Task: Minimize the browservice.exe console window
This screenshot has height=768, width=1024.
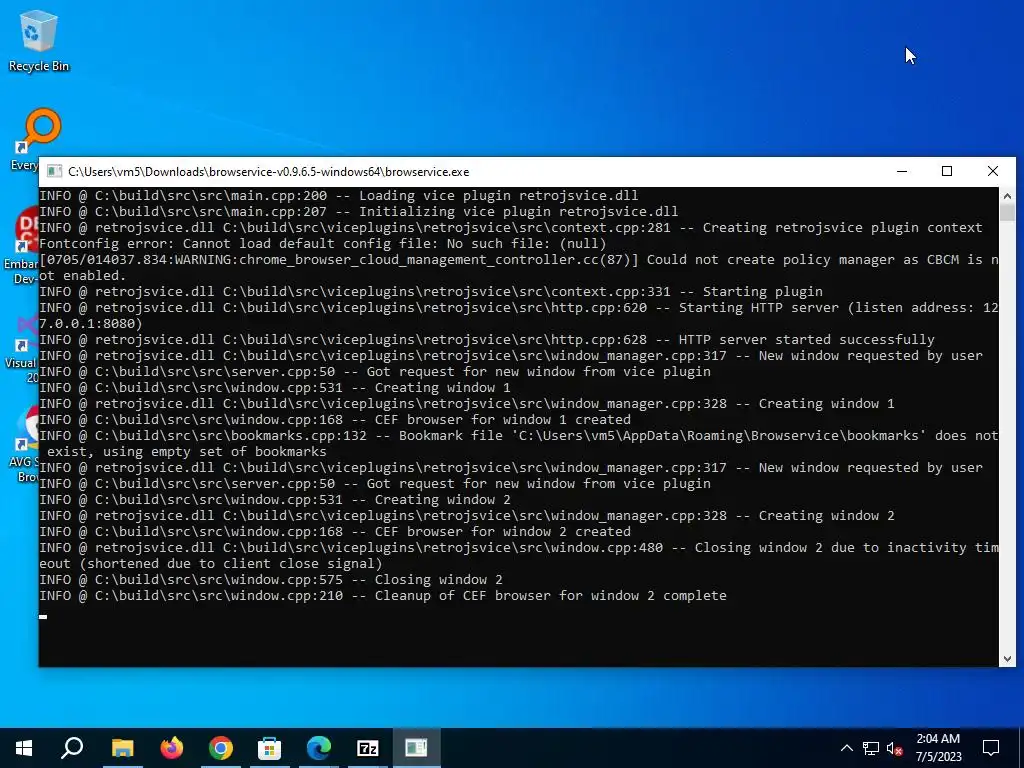Action: pyautogui.click(x=902, y=172)
